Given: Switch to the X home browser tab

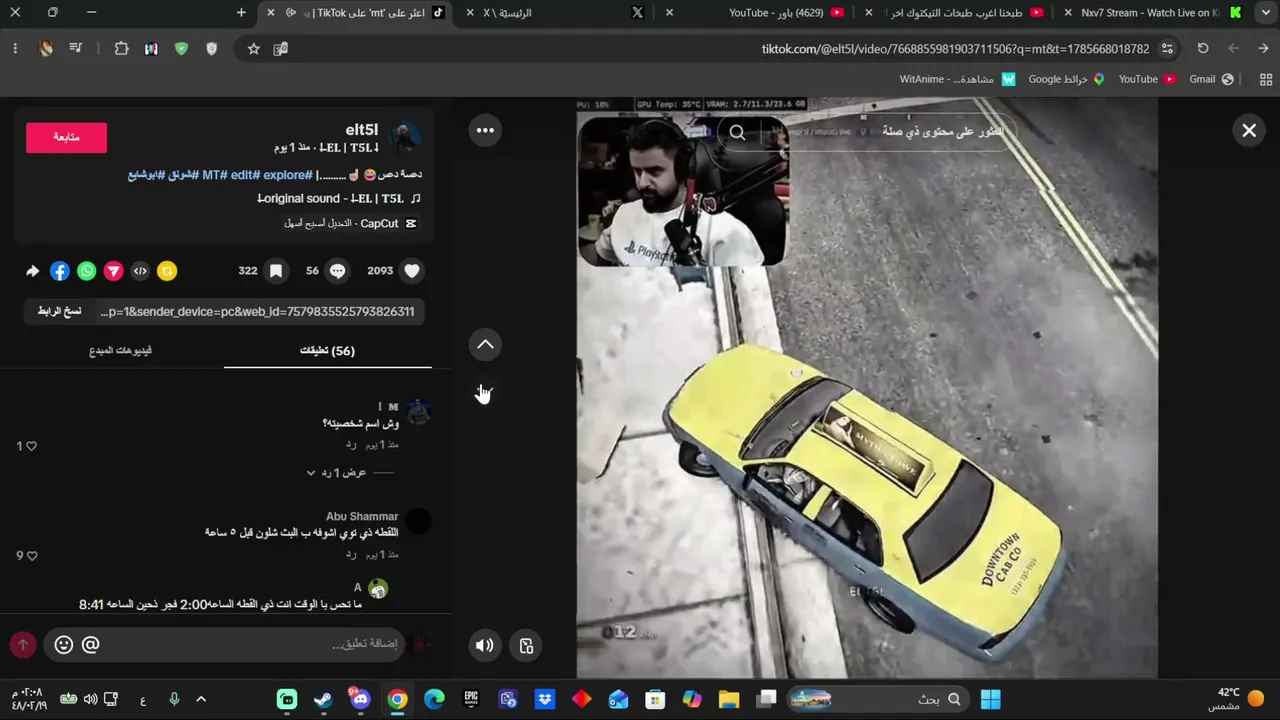Looking at the screenshot, I should click(x=560, y=13).
